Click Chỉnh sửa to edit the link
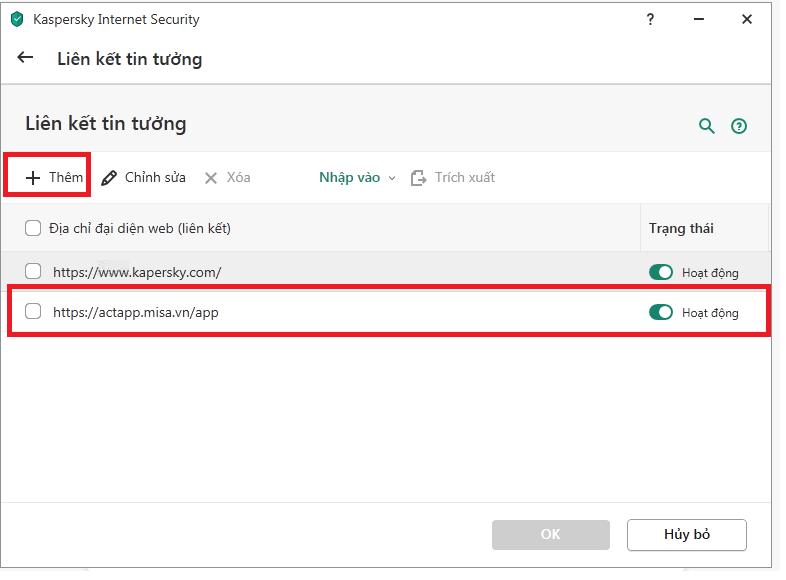Image resolution: width=786 pixels, height=580 pixels. (x=143, y=177)
